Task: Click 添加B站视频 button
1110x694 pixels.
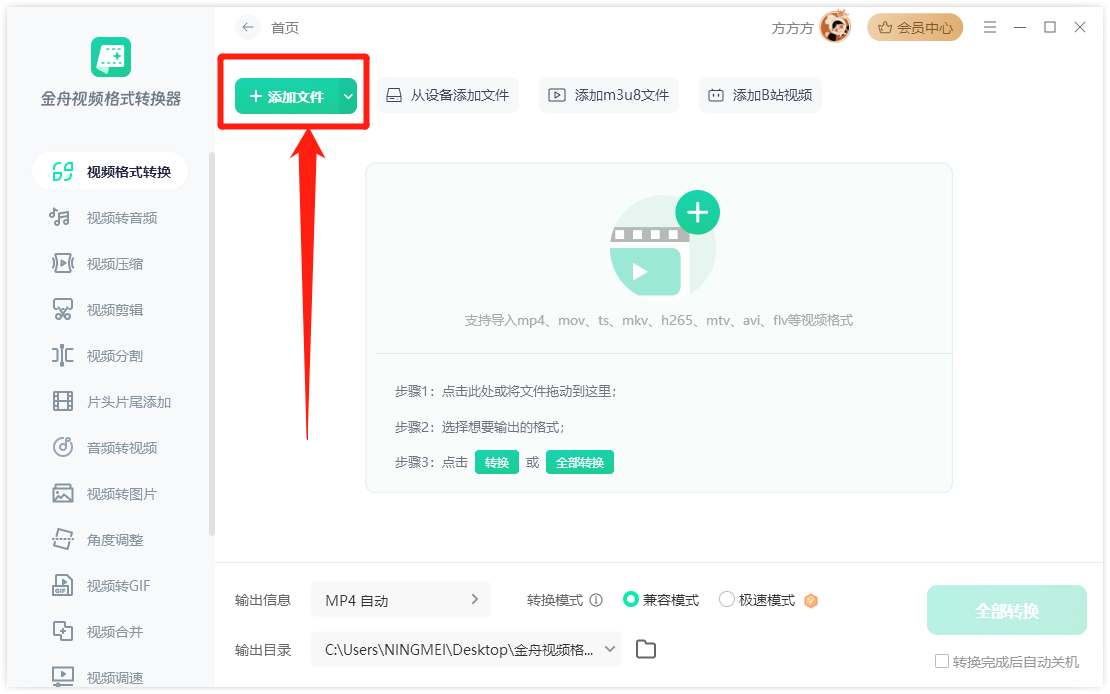Action: click(x=760, y=95)
